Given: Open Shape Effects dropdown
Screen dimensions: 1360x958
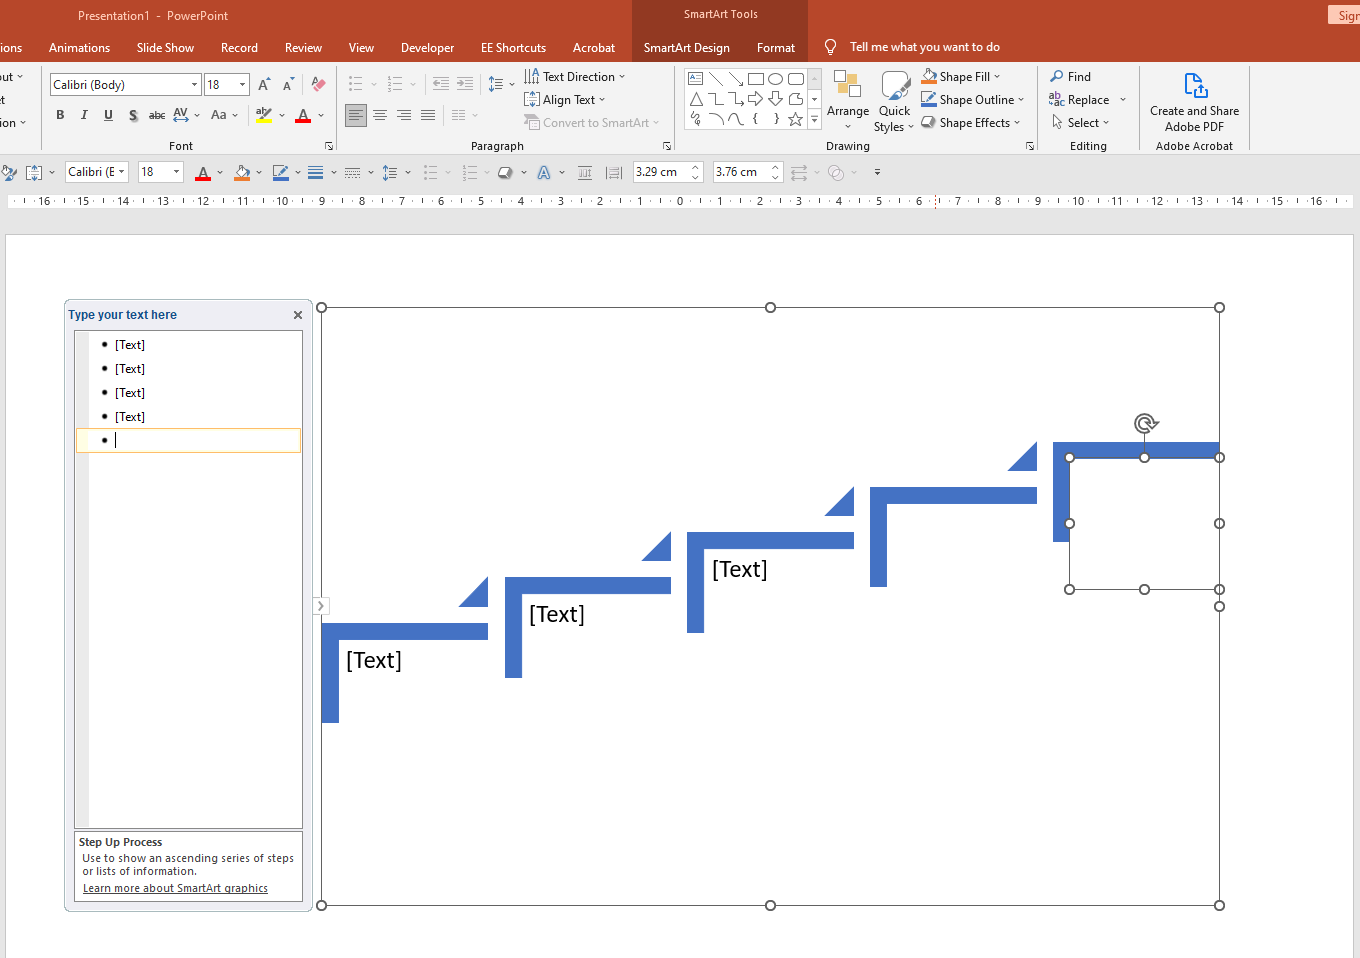Looking at the screenshot, I should click(x=1017, y=123).
